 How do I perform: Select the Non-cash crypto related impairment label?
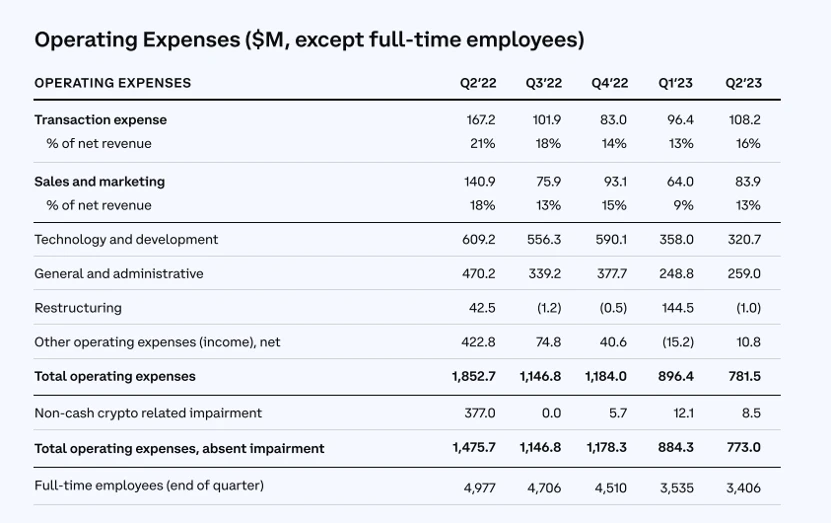click(x=148, y=413)
